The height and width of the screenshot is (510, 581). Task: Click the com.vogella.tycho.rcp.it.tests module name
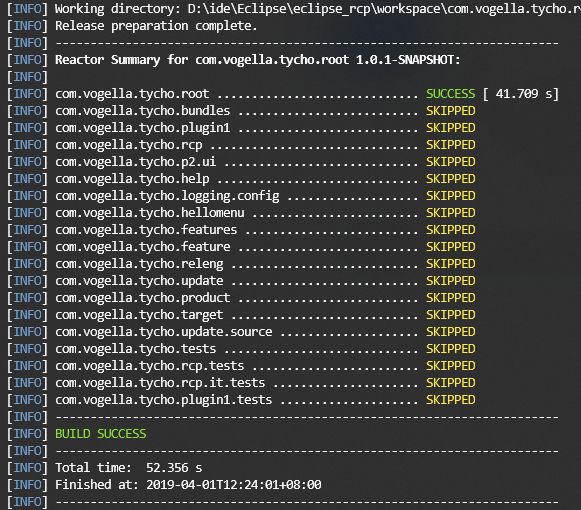160,383
